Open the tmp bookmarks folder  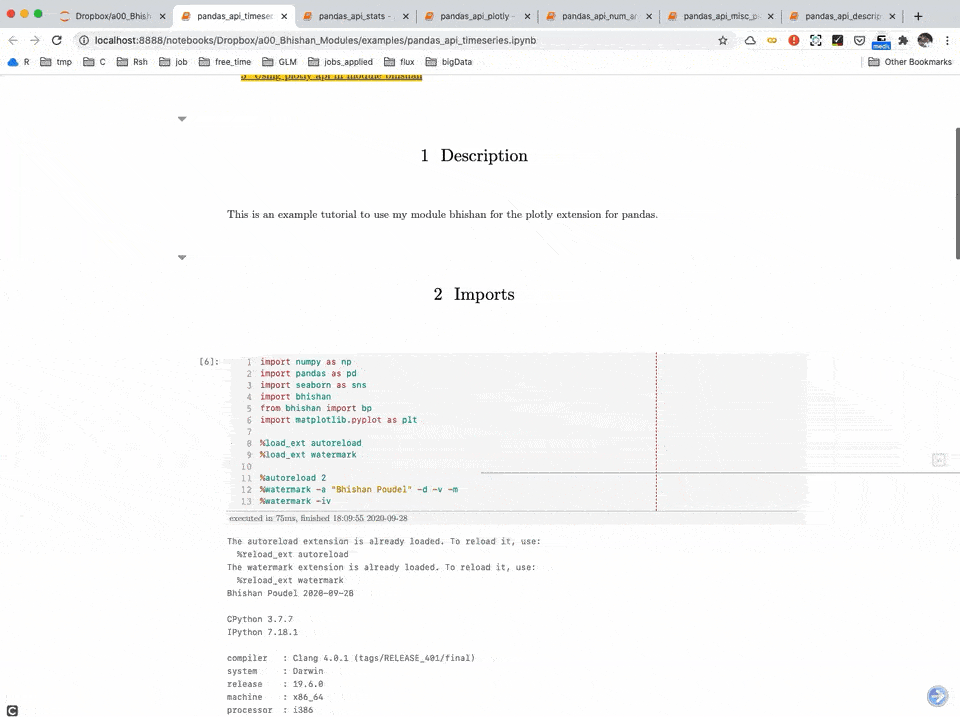(x=56, y=62)
